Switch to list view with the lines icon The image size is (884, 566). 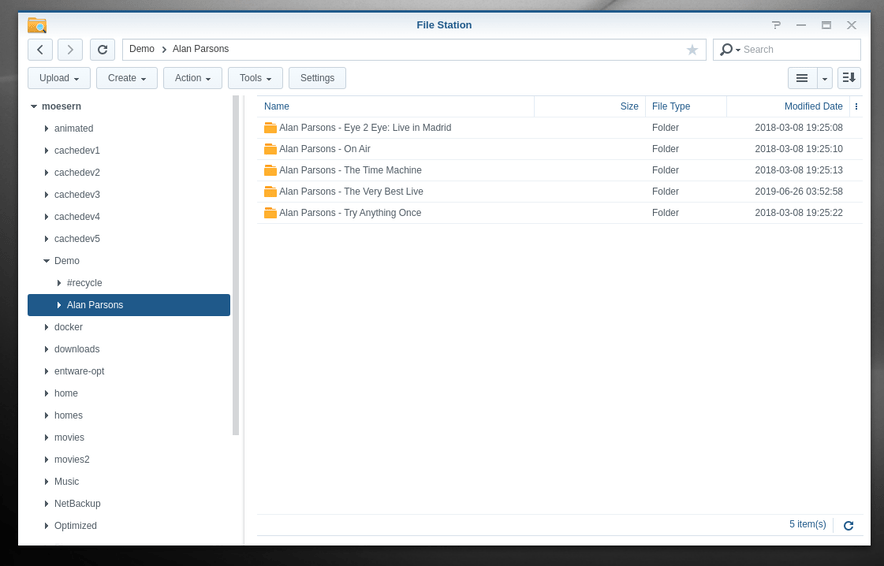point(802,78)
